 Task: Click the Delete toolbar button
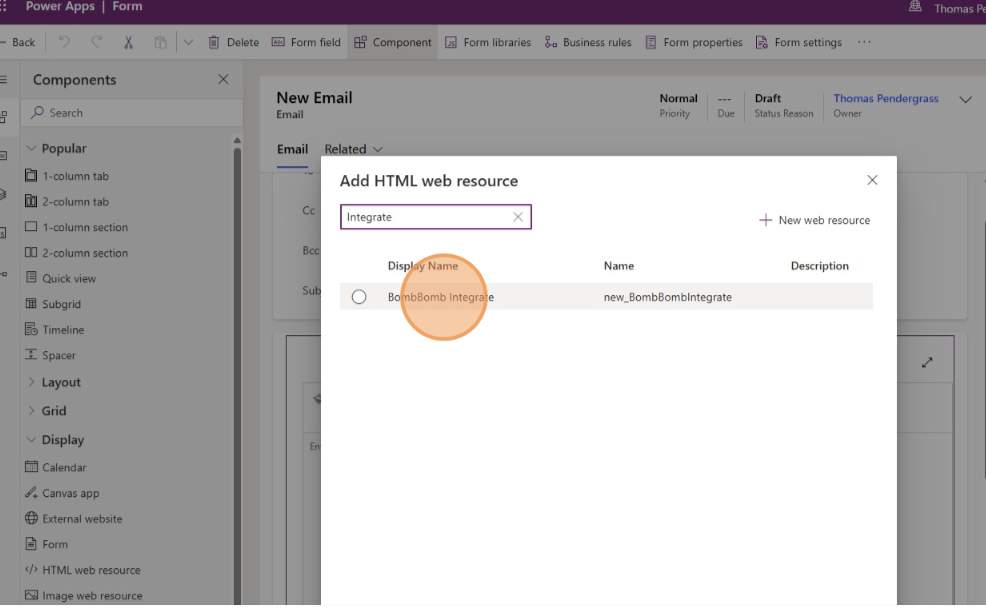tap(233, 42)
